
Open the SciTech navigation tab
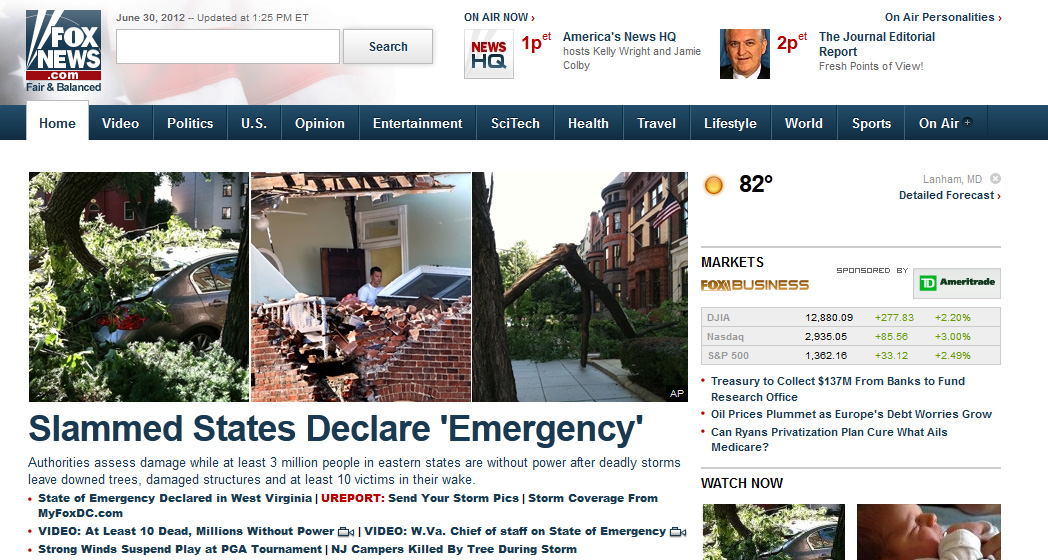coord(515,123)
